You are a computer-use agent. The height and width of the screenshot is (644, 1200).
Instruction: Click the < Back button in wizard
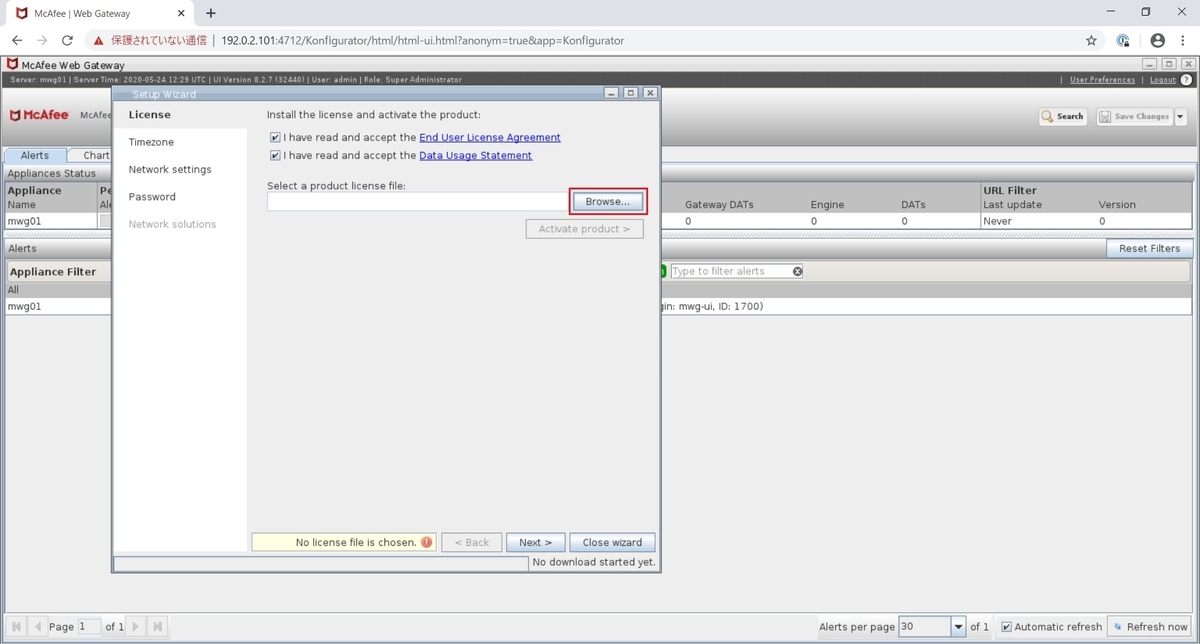(471, 542)
